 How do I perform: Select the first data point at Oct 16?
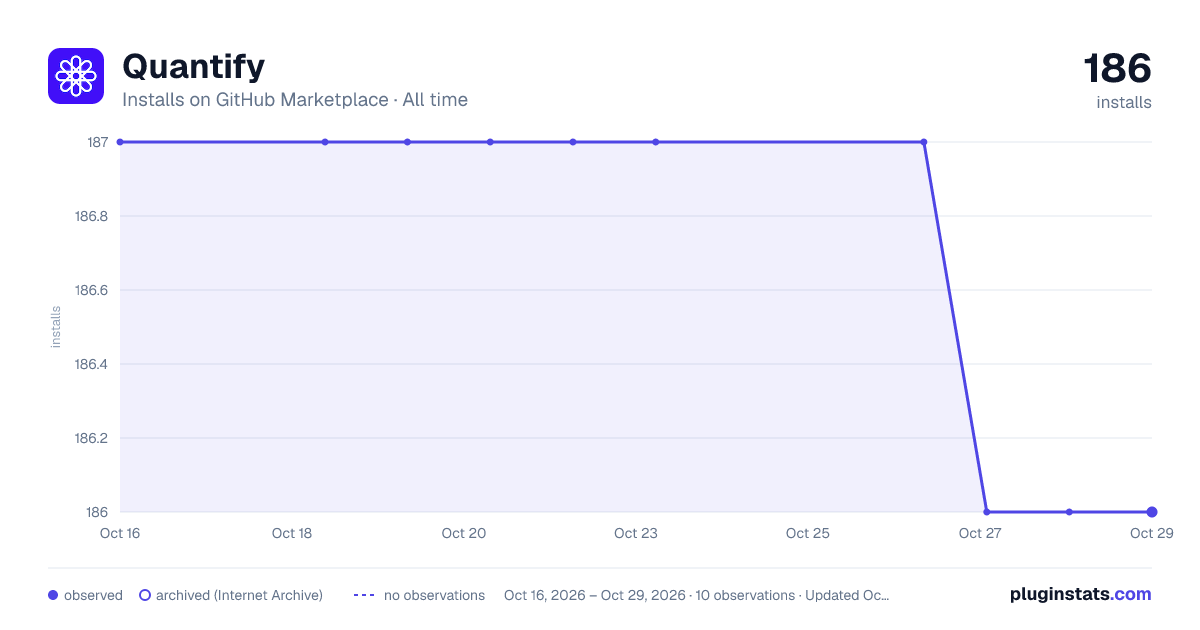point(120,142)
